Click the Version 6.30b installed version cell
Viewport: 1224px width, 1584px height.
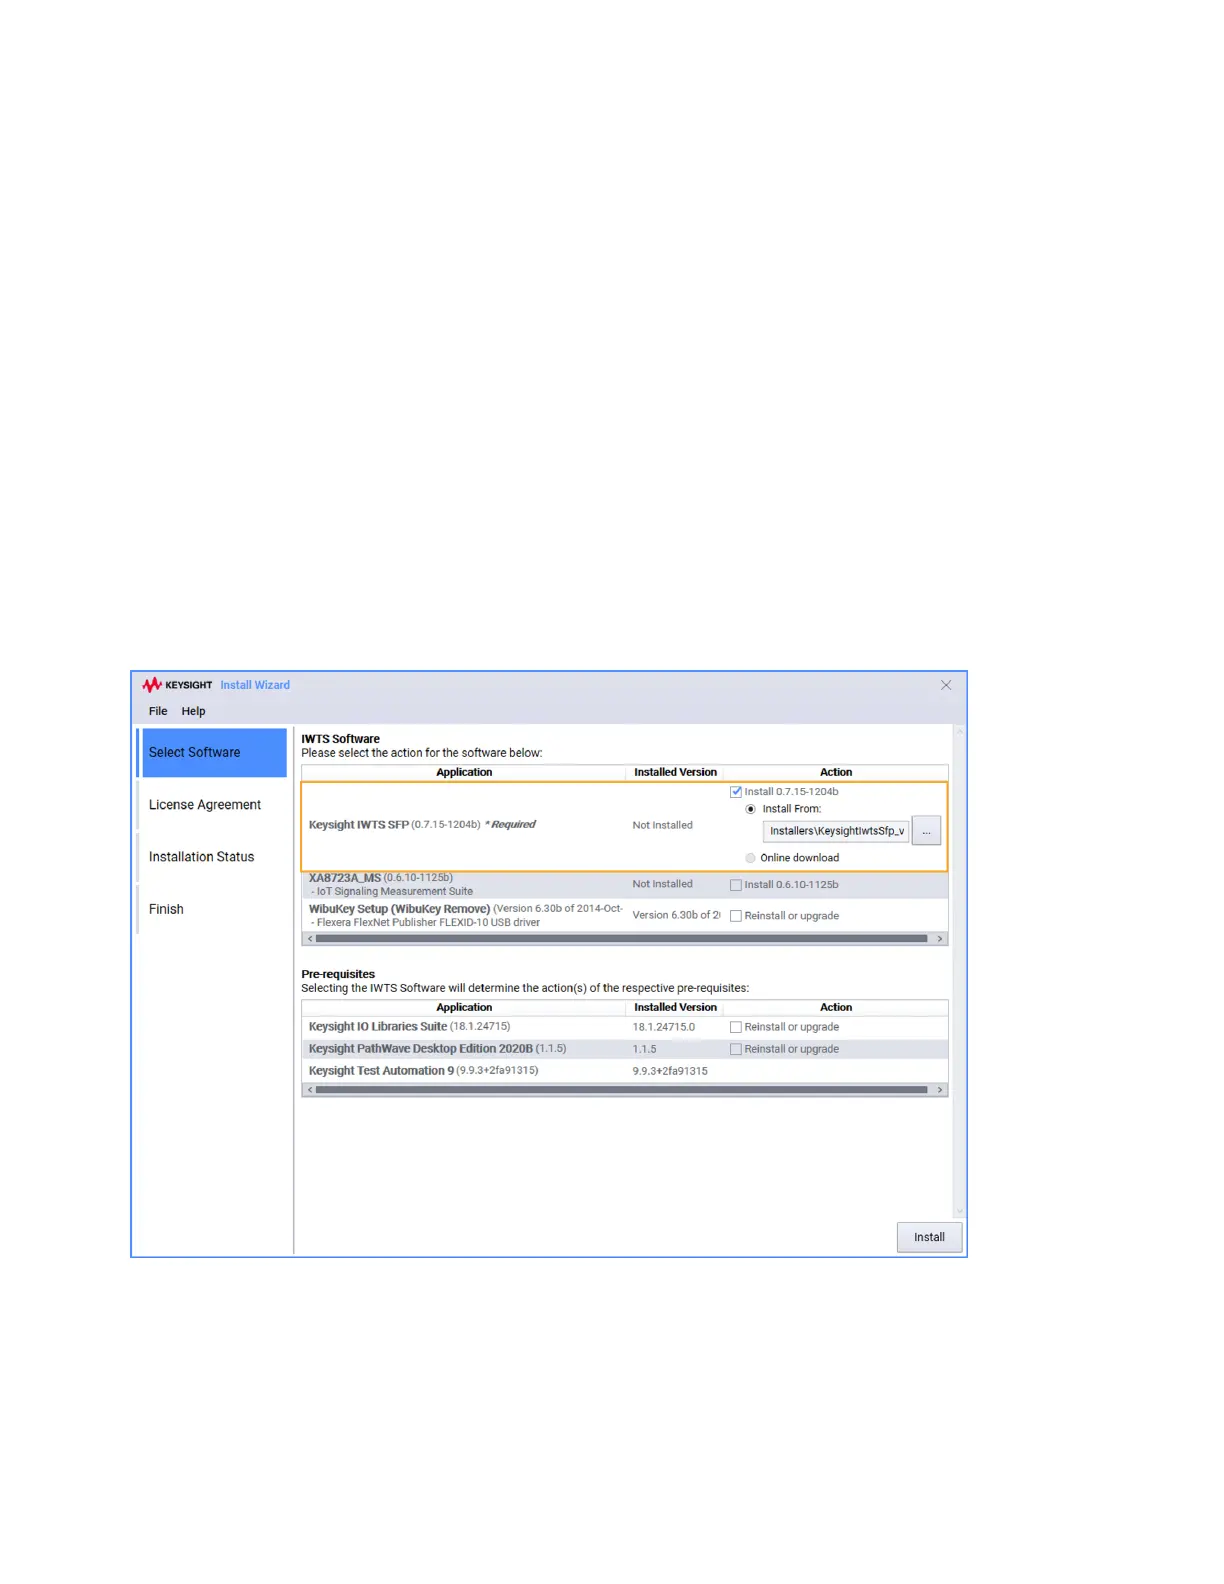(676, 916)
